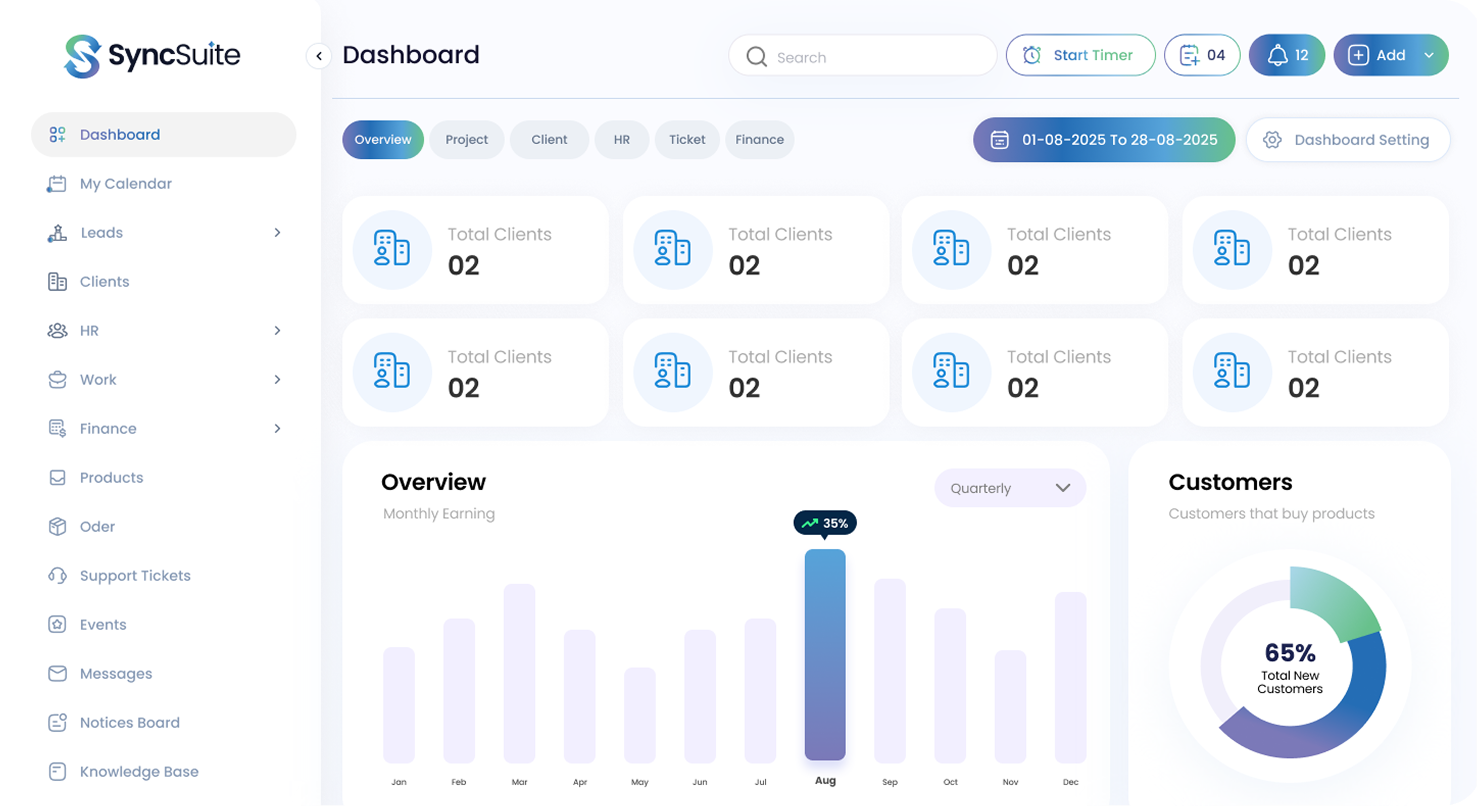Screen dimensions: 1482x806
Task: Open Dashboard Setting
Action: [x=1347, y=140]
